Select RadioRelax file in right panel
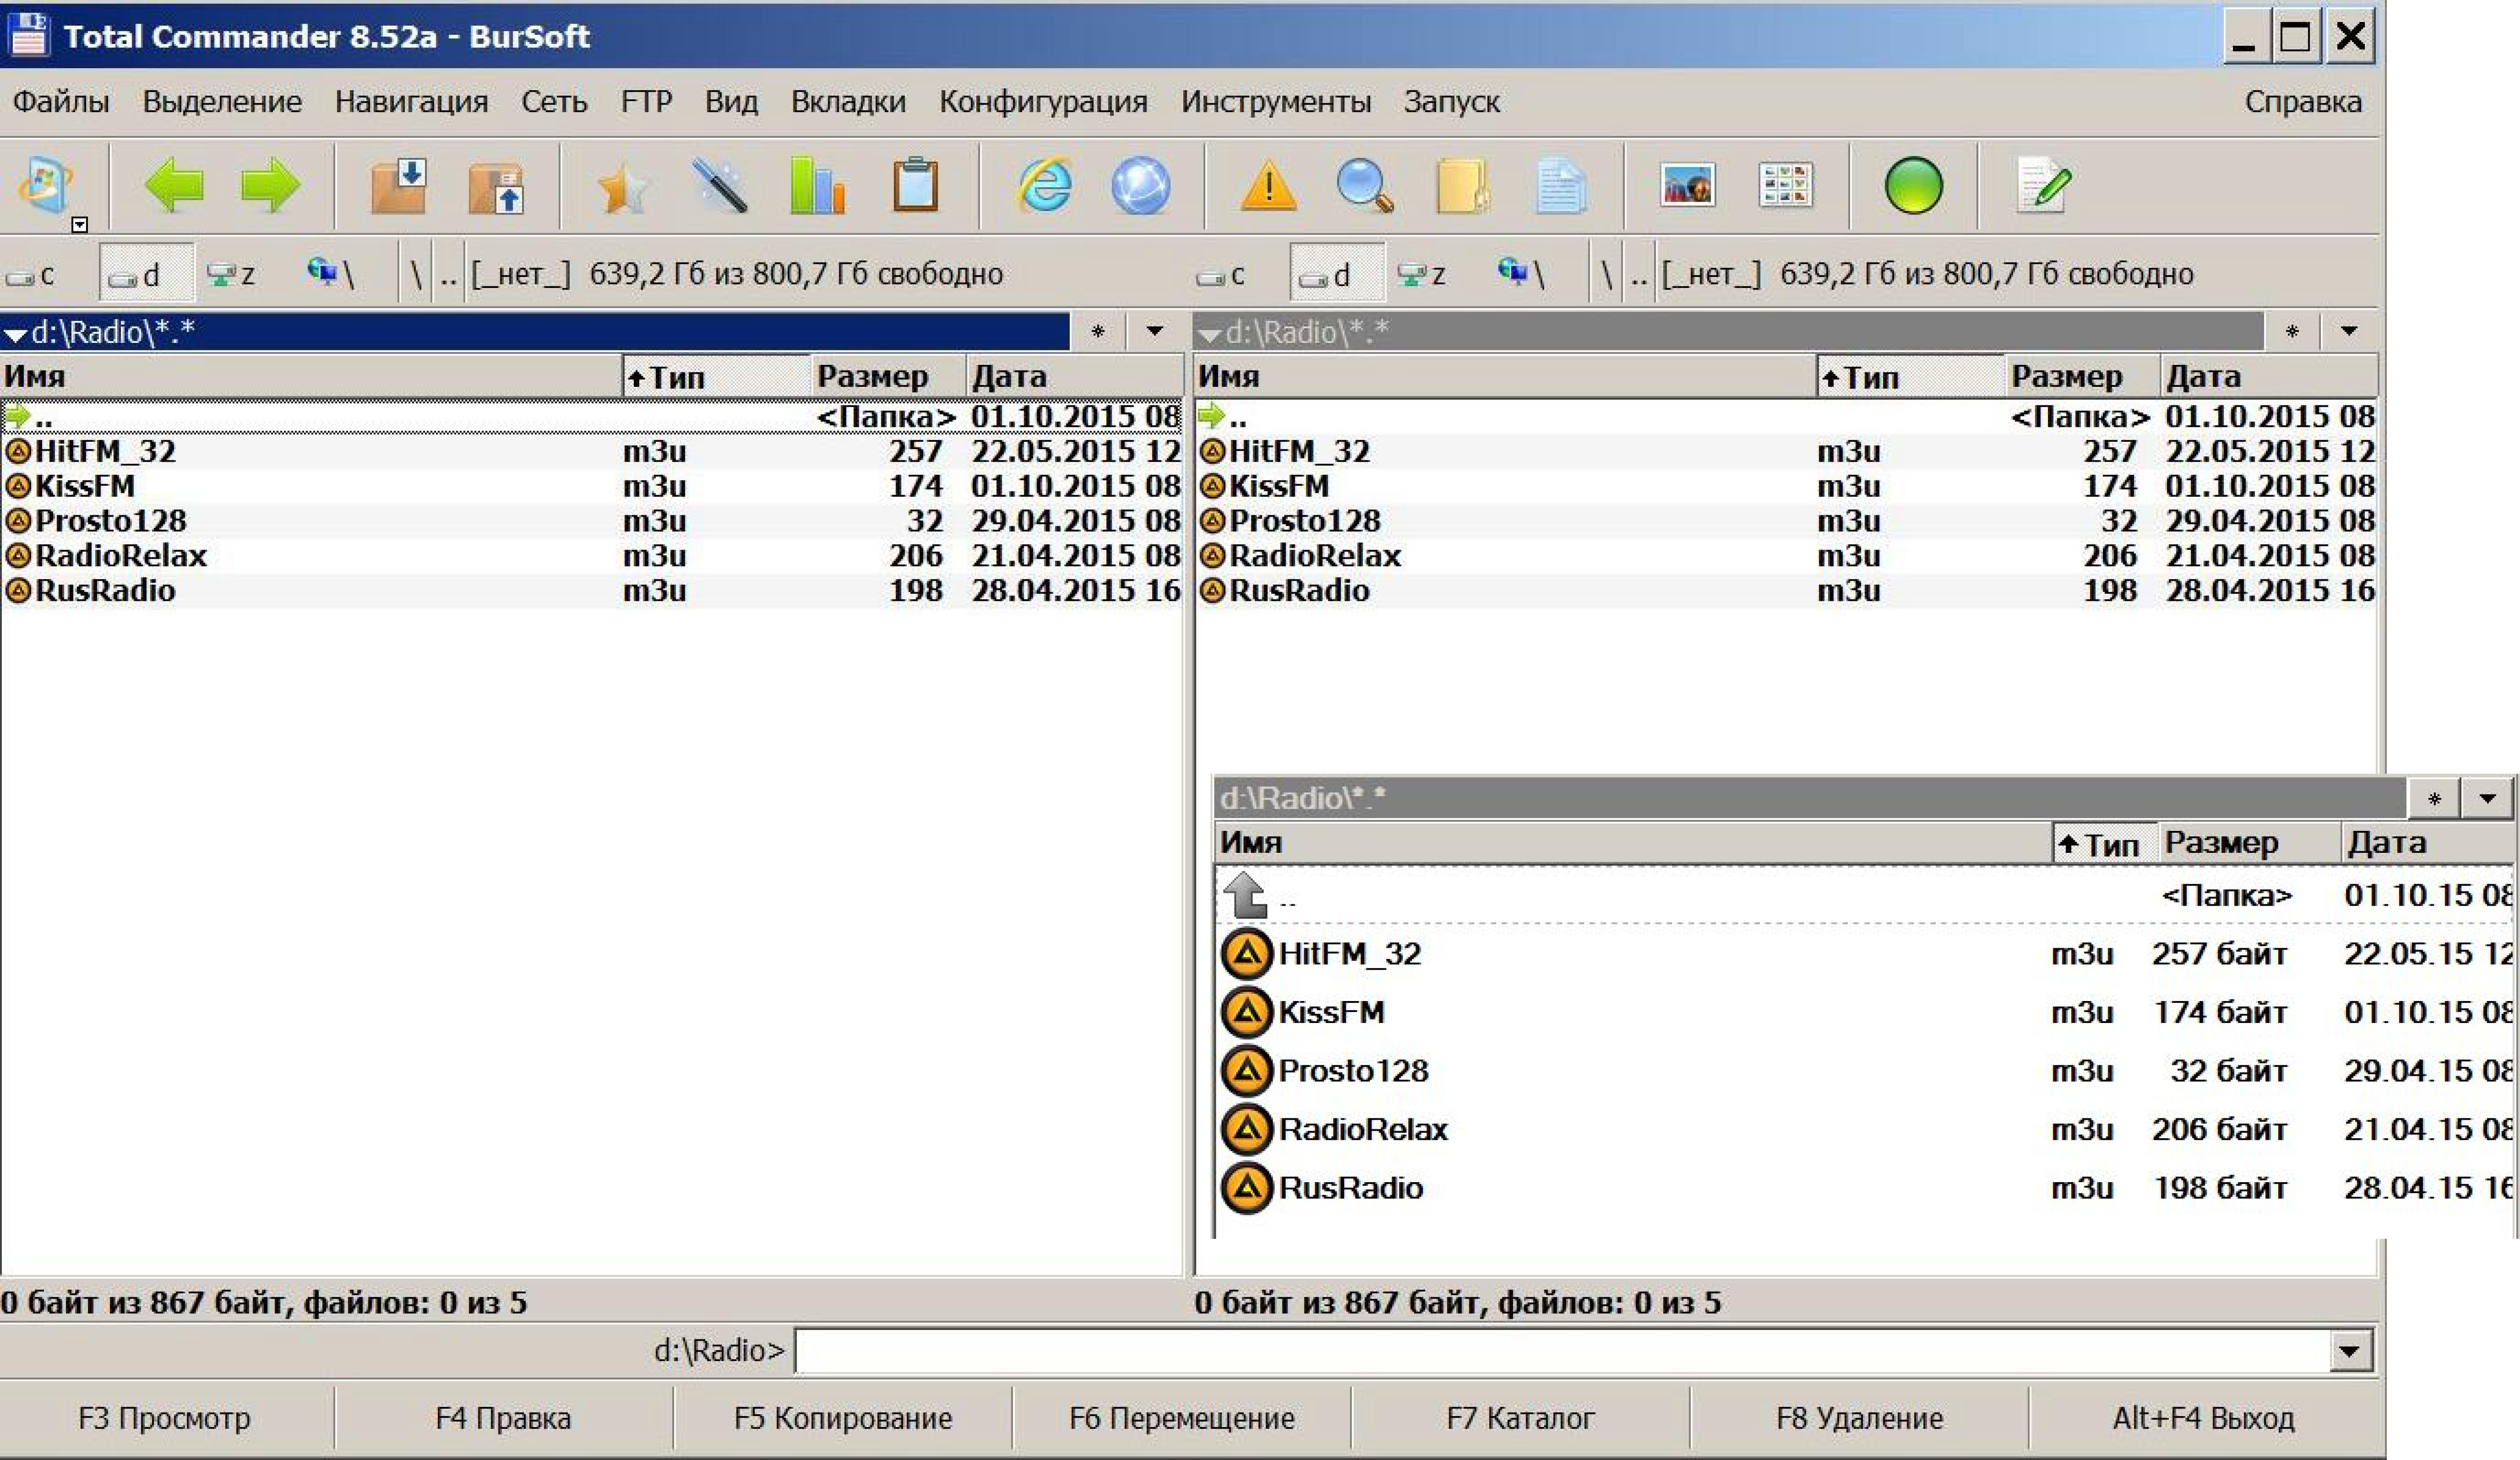This screenshot has width=2520, height=1460. (1786, 556)
